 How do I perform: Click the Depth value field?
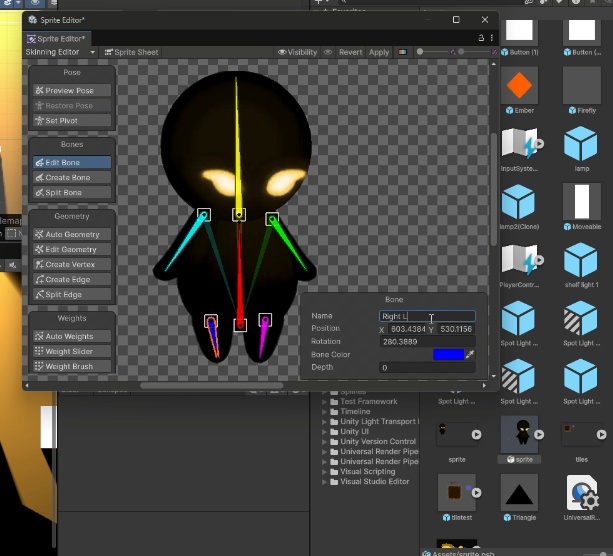click(427, 368)
